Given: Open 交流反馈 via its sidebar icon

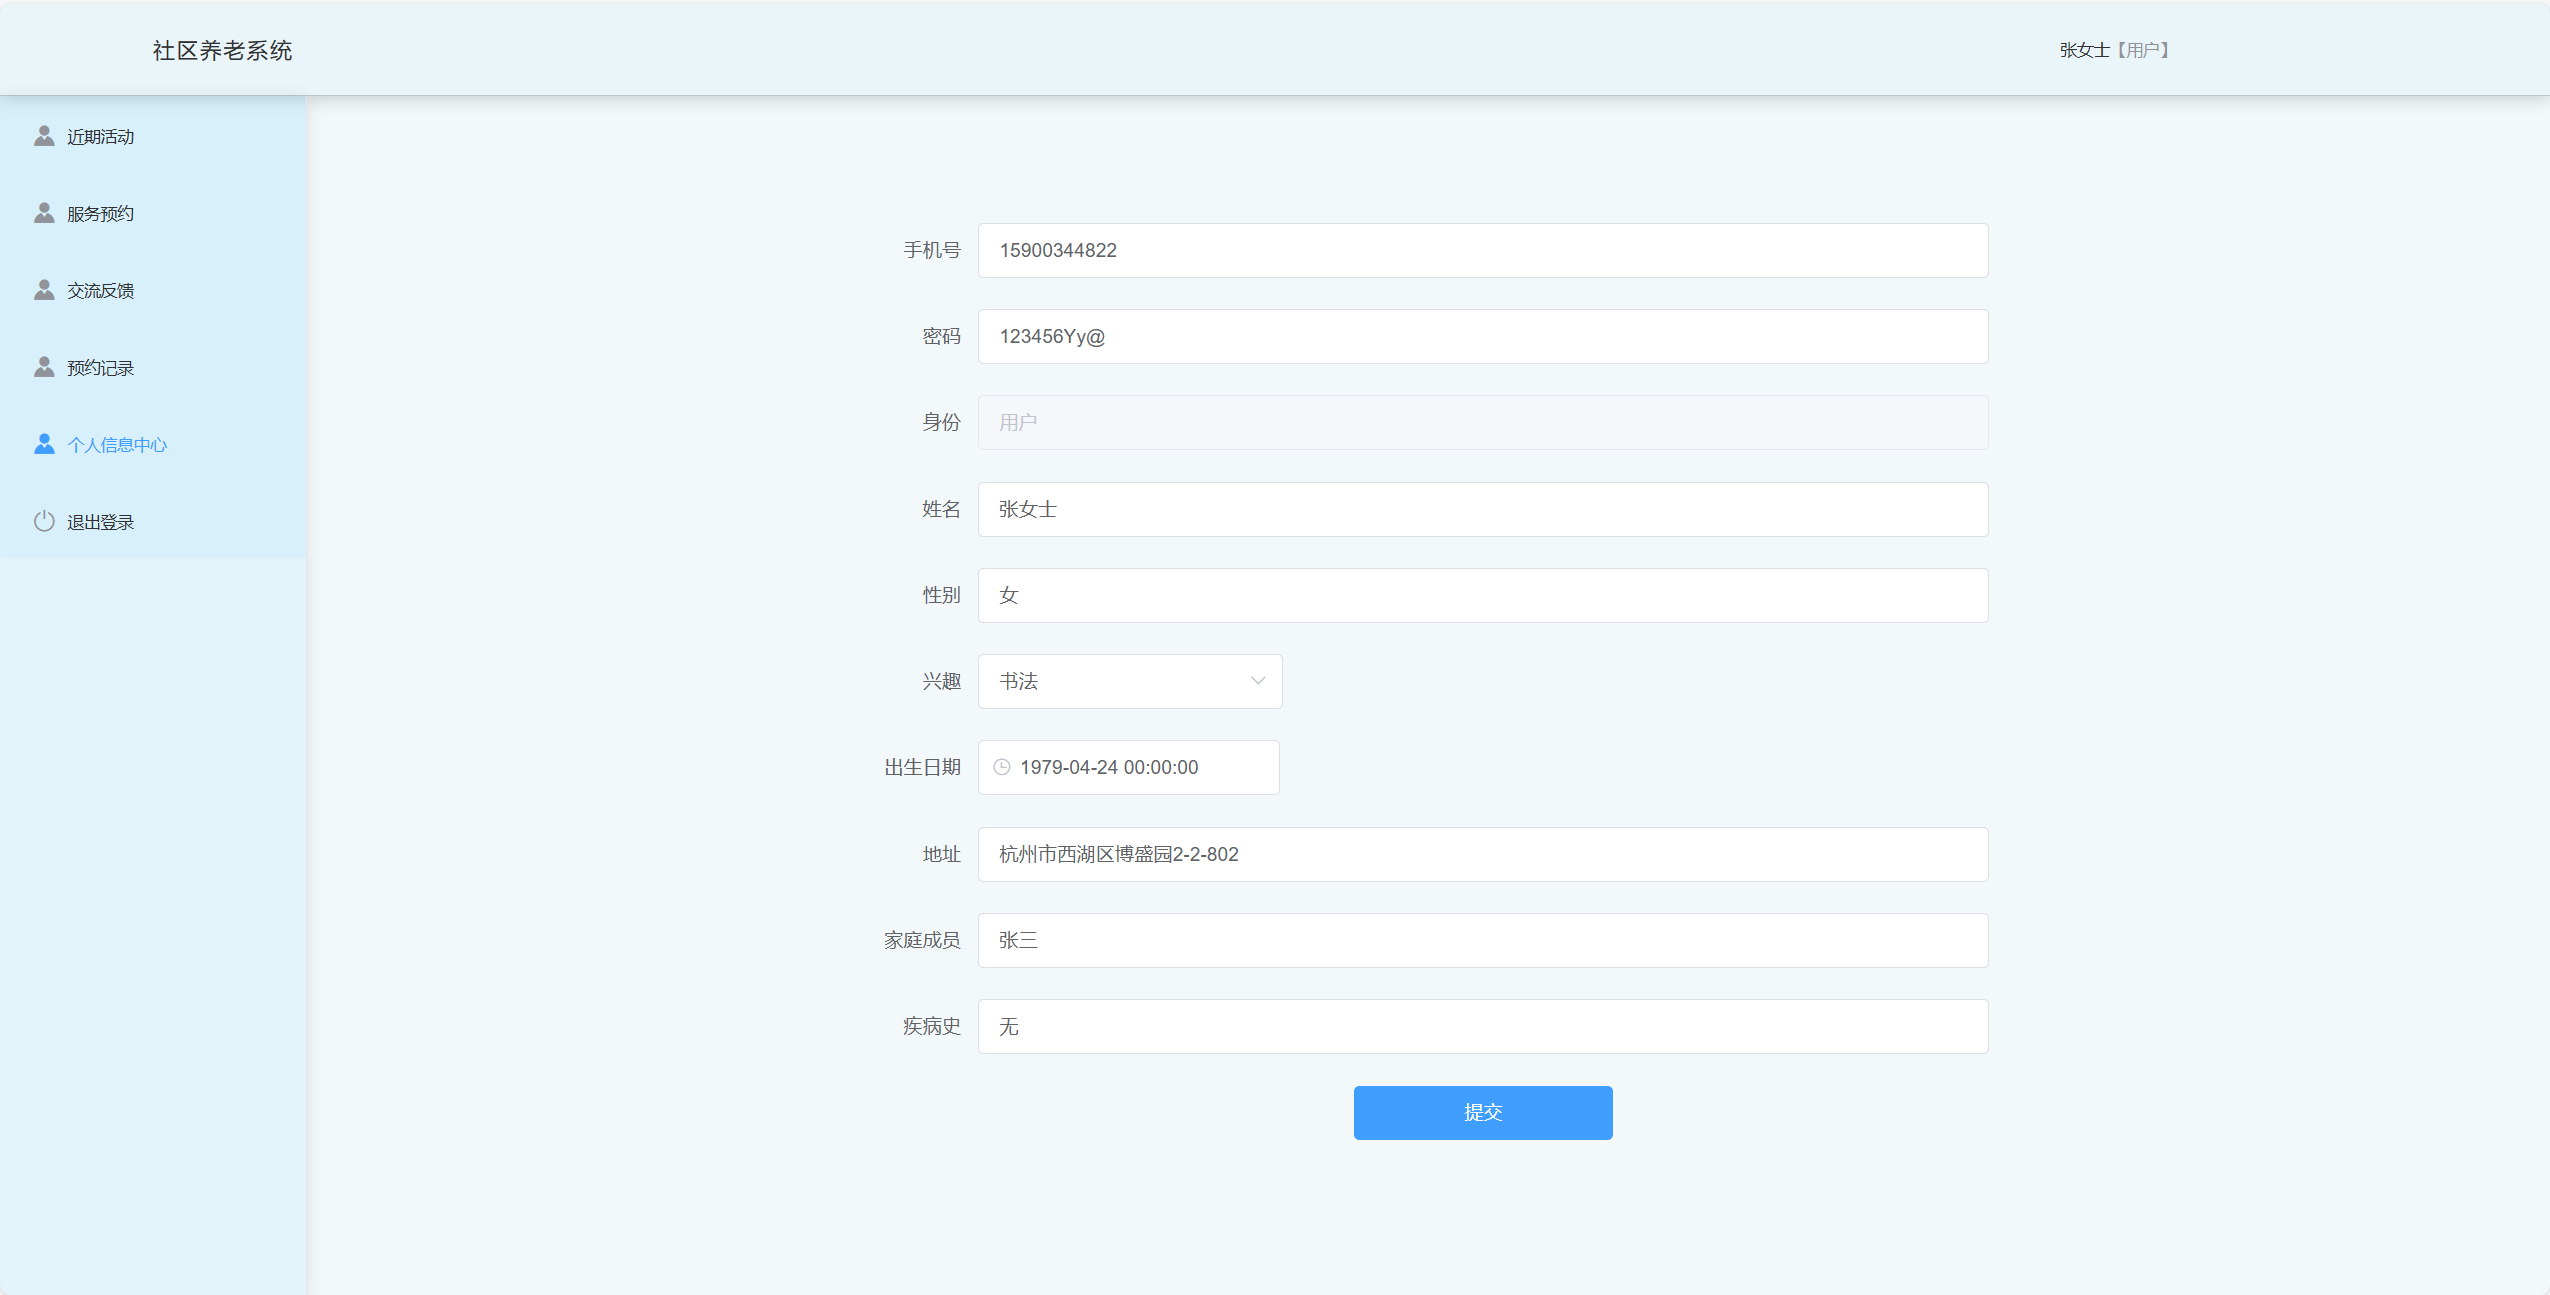Looking at the screenshot, I should [x=44, y=289].
